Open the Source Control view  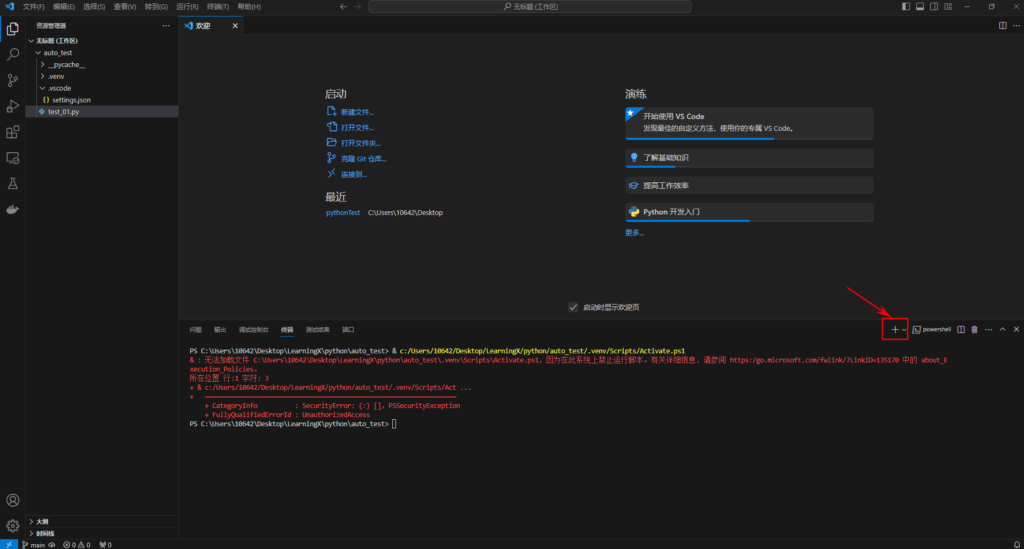coord(13,80)
